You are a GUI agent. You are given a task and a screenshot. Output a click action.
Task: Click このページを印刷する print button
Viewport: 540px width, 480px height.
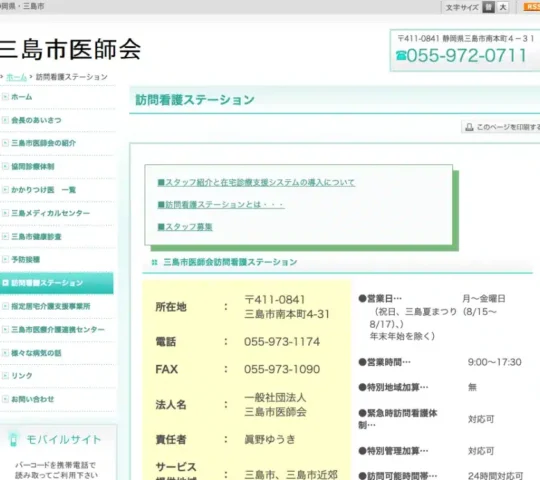pyautogui.click(x=501, y=127)
